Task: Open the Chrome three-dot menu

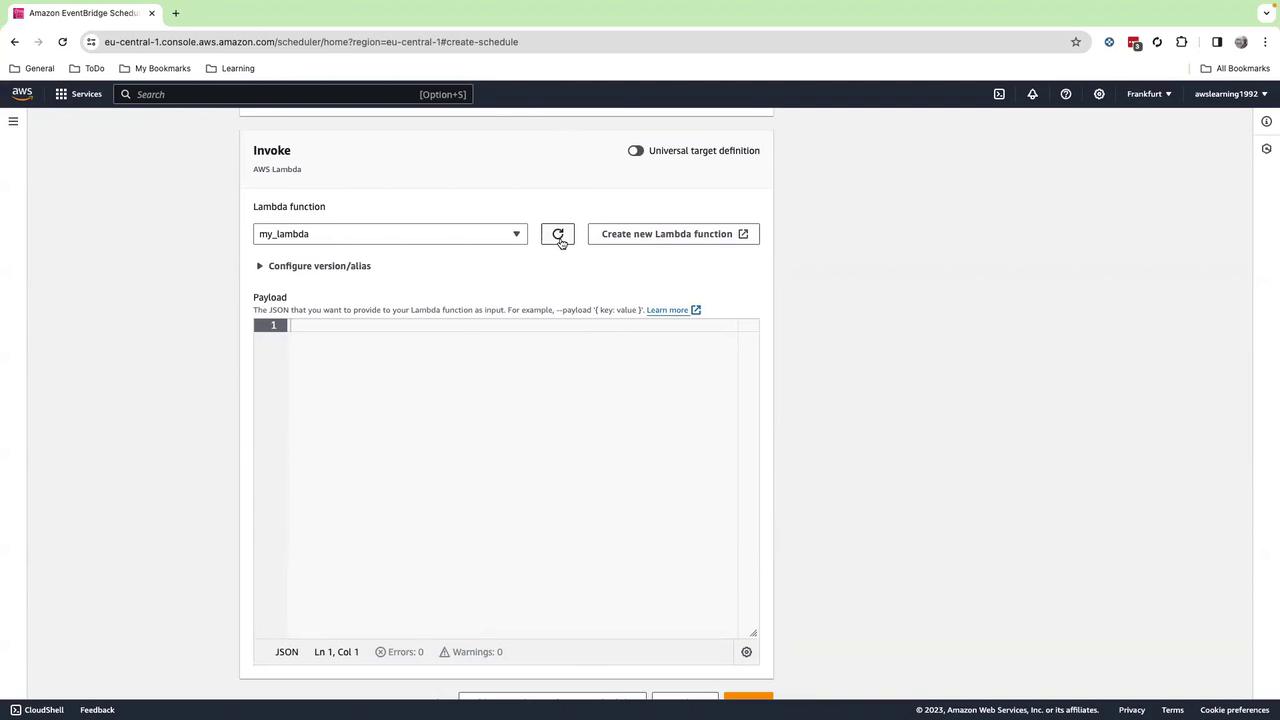Action: coord(1265,42)
